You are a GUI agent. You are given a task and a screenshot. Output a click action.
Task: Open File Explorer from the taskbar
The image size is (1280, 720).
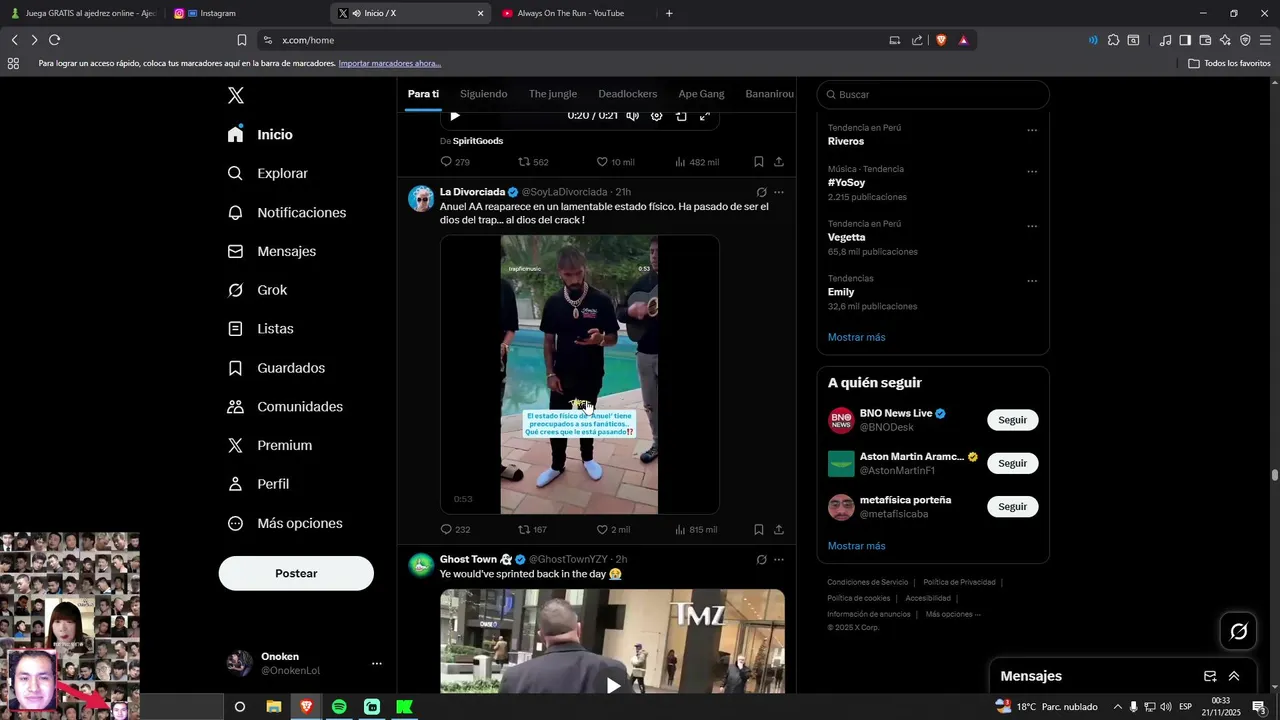point(273,707)
